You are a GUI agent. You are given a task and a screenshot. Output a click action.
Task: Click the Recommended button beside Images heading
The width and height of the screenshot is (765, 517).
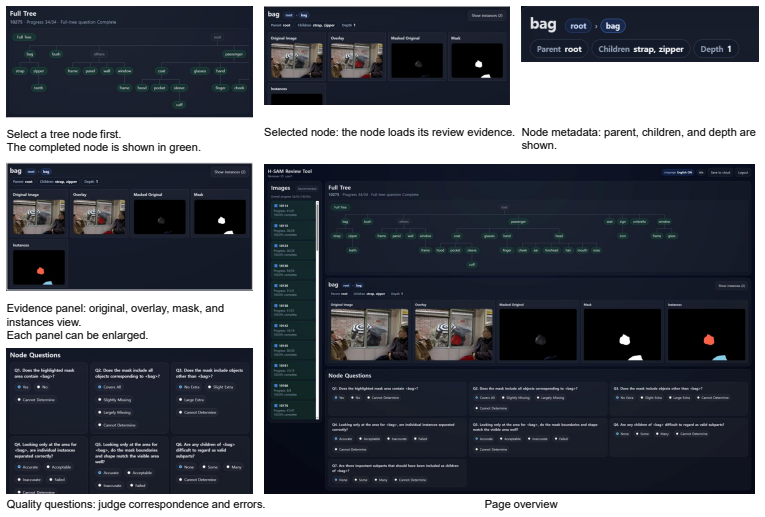307,189
